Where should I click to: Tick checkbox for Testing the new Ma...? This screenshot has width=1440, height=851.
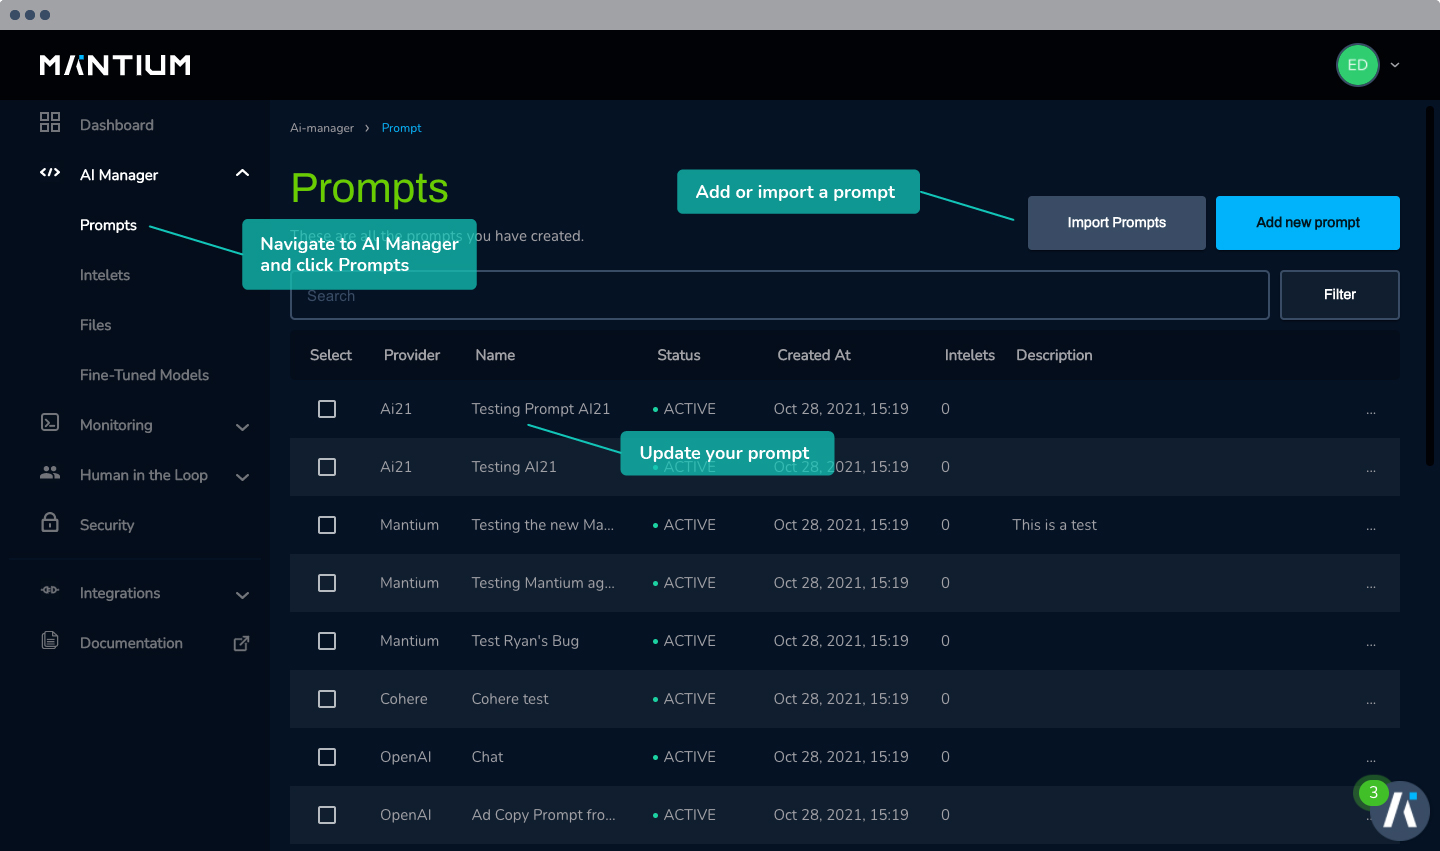point(327,525)
